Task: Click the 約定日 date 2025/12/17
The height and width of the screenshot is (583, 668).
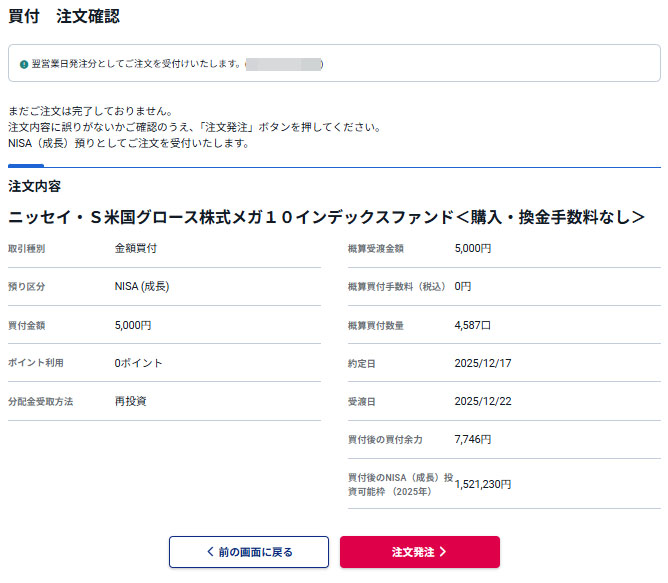Action: 482,363
